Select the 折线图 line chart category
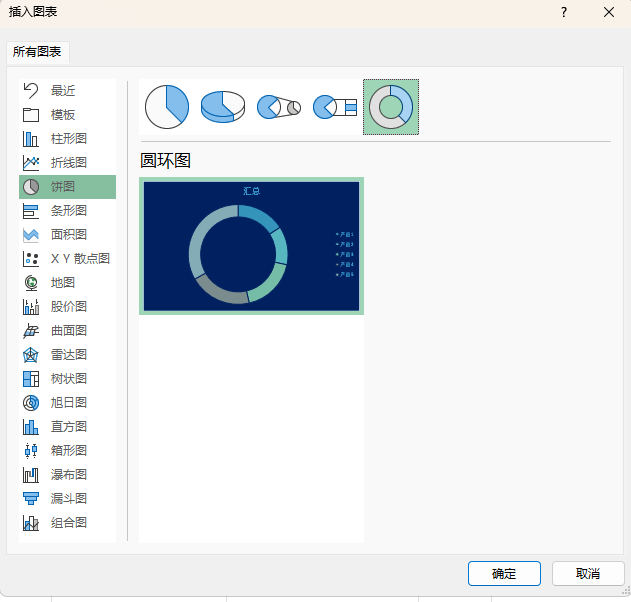Image resolution: width=631 pixels, height=602 pixels. pos(67,163)
